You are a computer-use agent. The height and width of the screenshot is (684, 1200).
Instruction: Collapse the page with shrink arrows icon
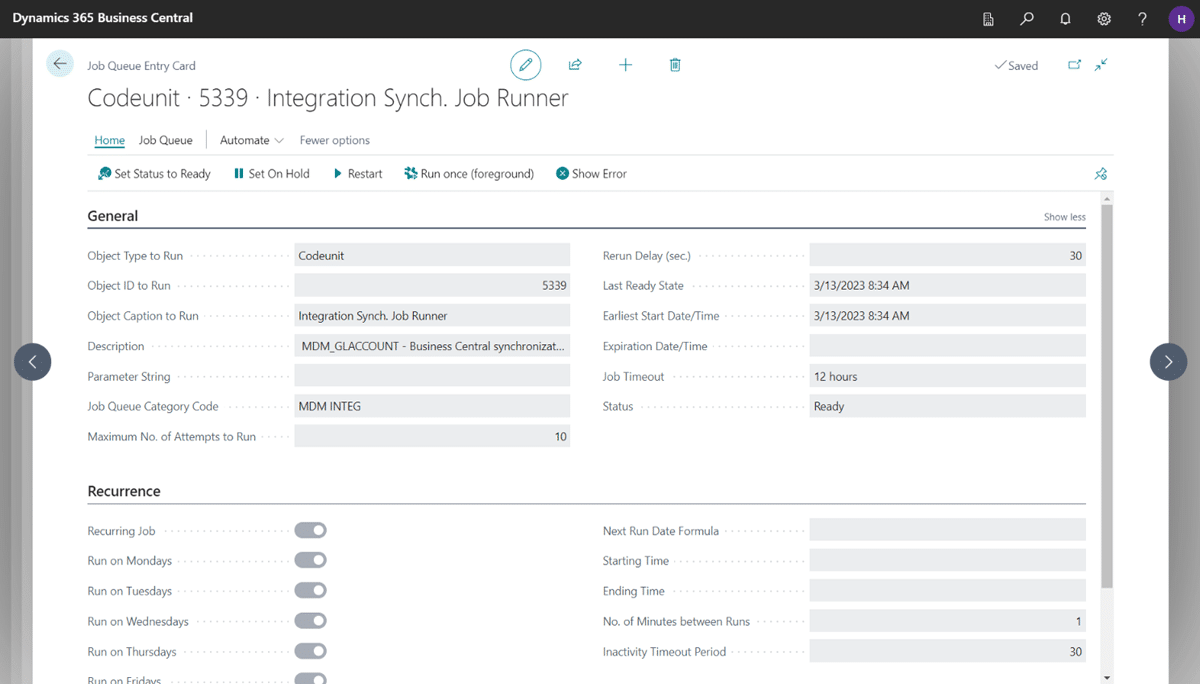coord(1101,65)
